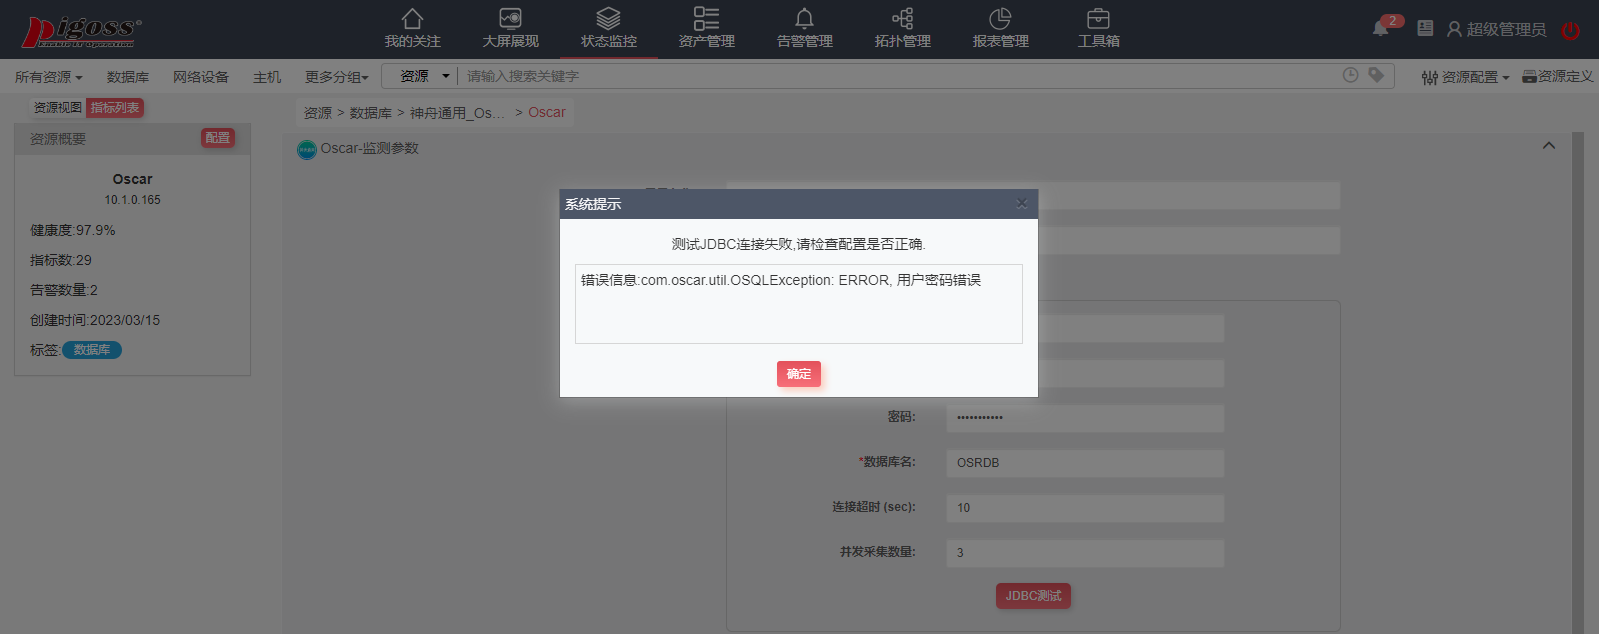This screenshot has height=634, width=1599.
Task: Click the pigoss logo
Action: [82, 31]
